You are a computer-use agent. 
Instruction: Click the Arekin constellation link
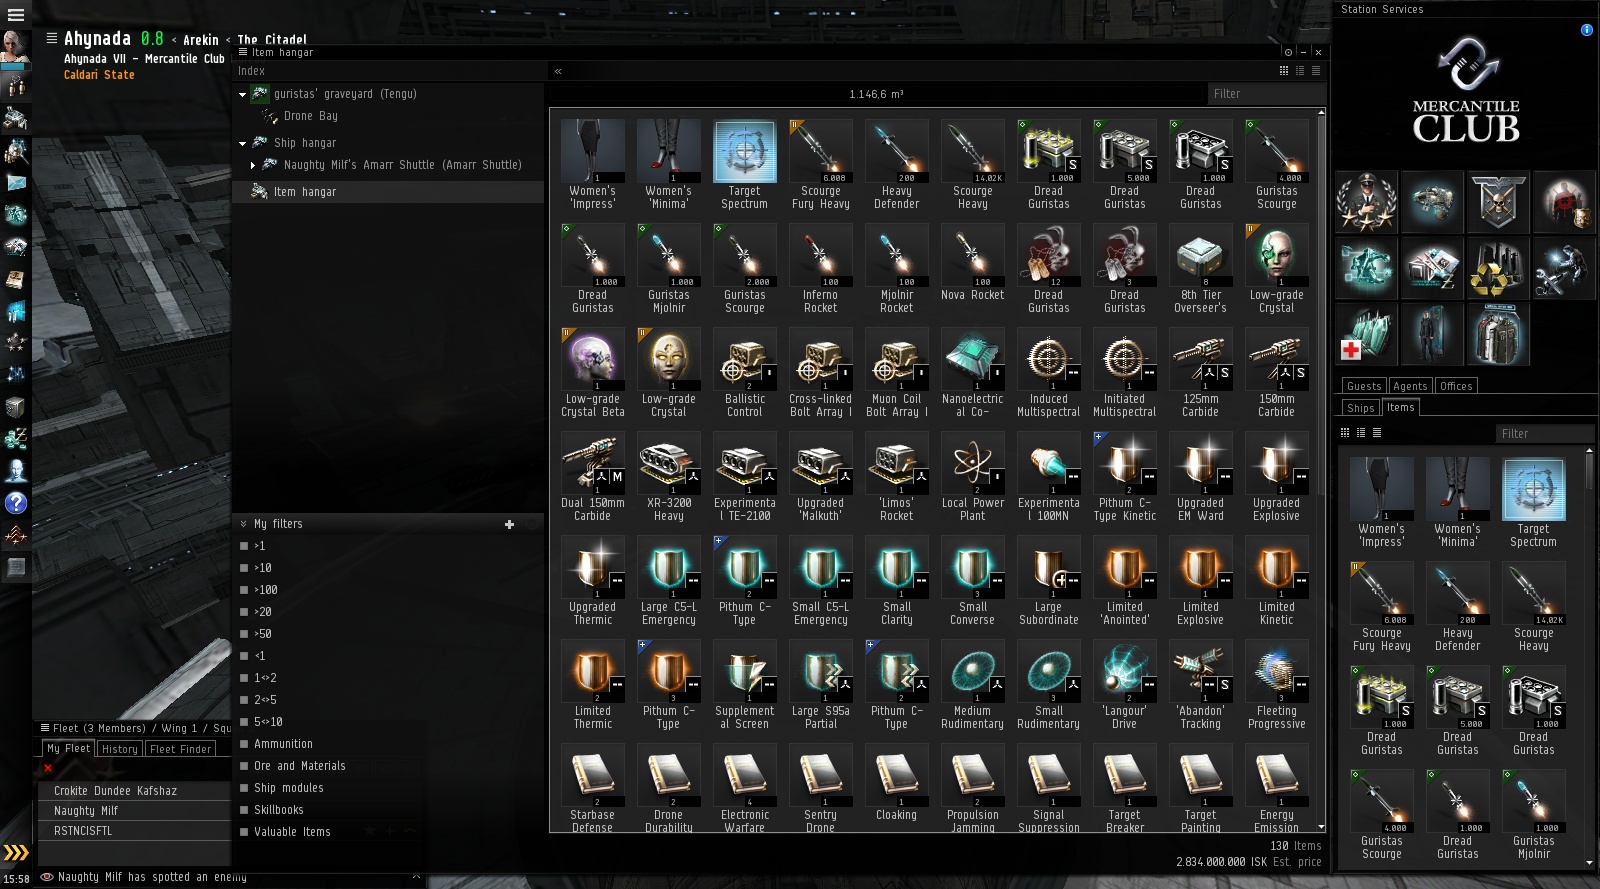tap(201, 40)
